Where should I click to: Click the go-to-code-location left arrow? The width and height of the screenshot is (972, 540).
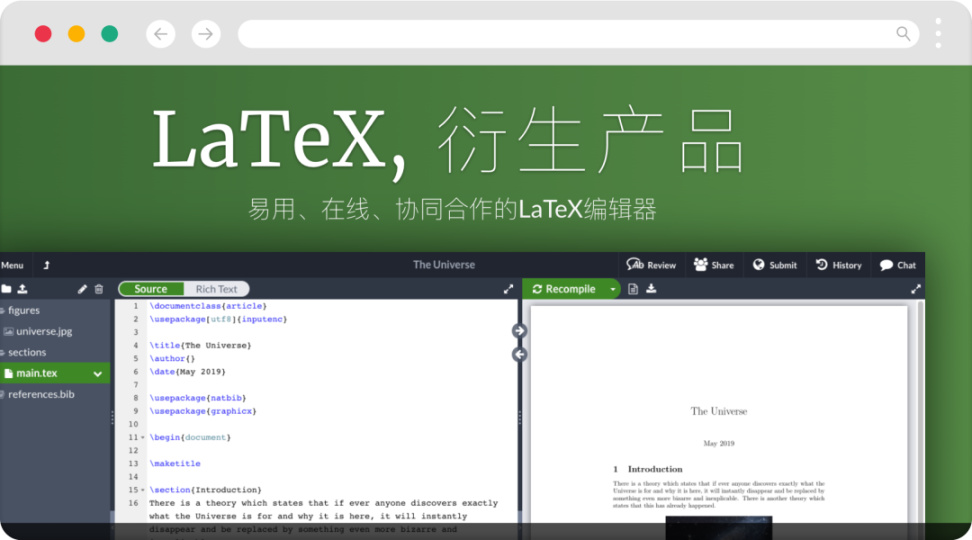point(519,355)
